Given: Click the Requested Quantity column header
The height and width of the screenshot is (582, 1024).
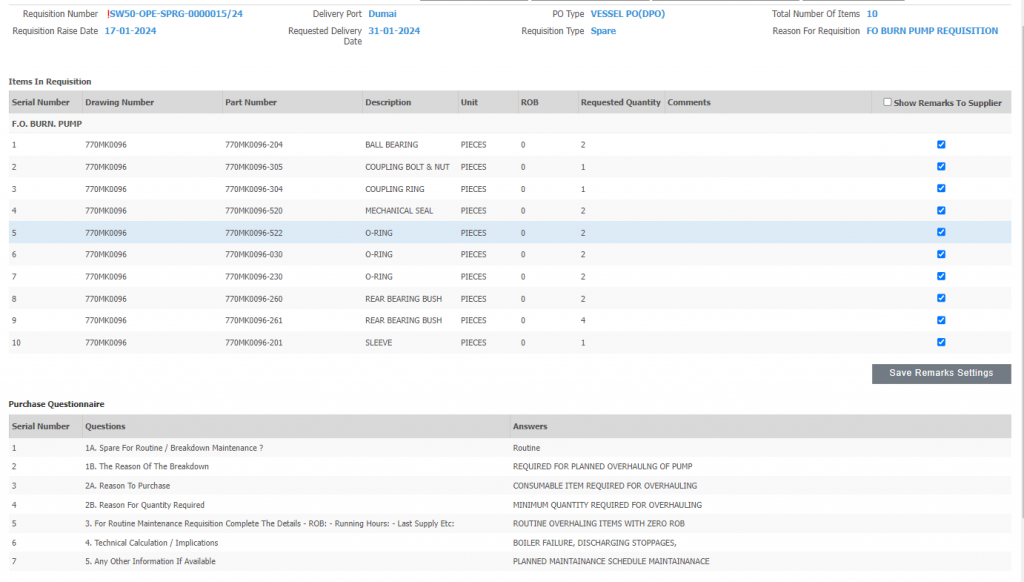Looking at the screenshot, I should (x=620, y=102).
